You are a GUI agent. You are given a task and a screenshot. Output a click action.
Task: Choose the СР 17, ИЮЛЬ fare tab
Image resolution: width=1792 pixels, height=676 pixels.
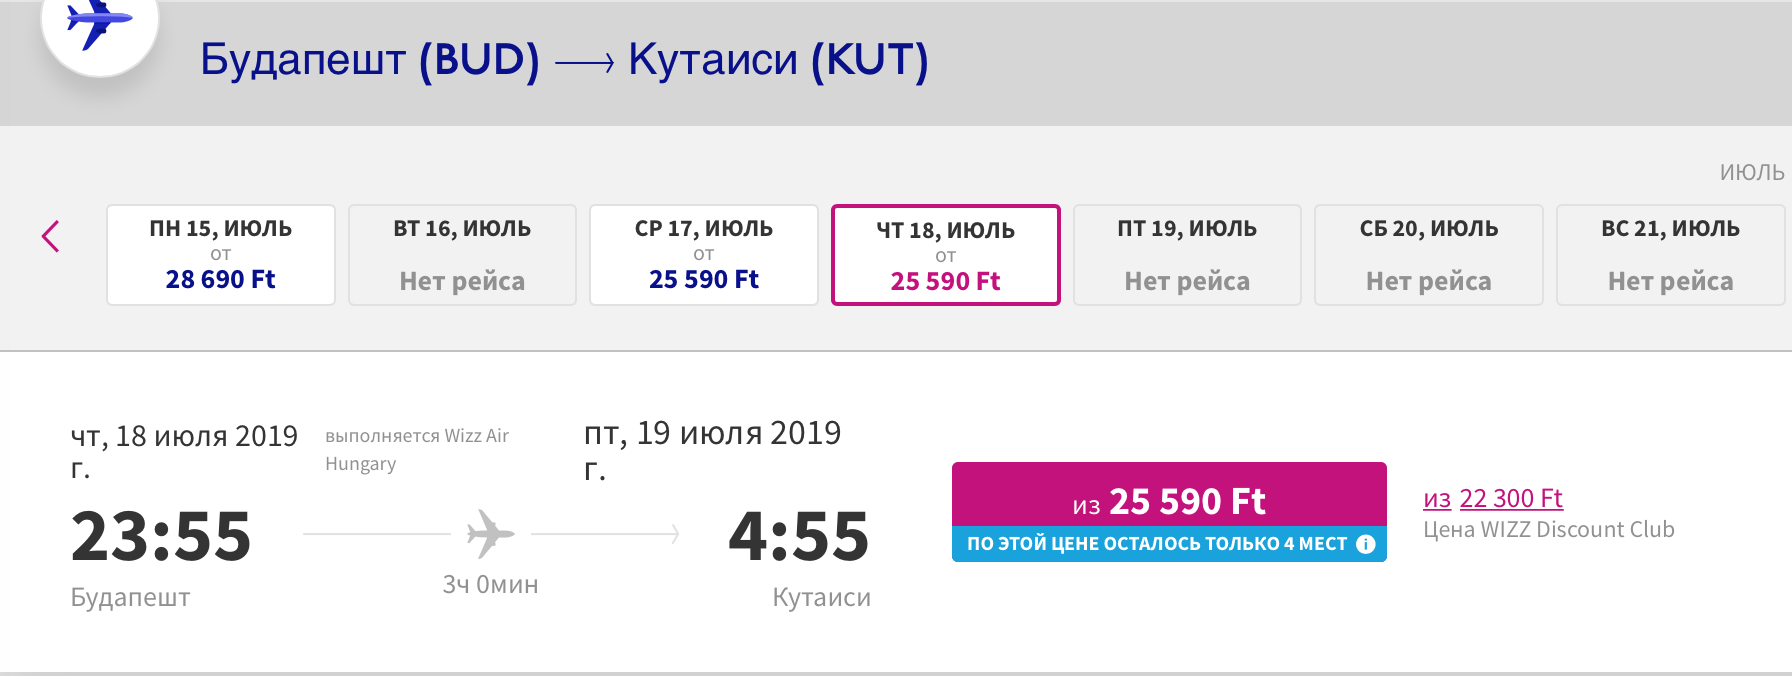704,255
